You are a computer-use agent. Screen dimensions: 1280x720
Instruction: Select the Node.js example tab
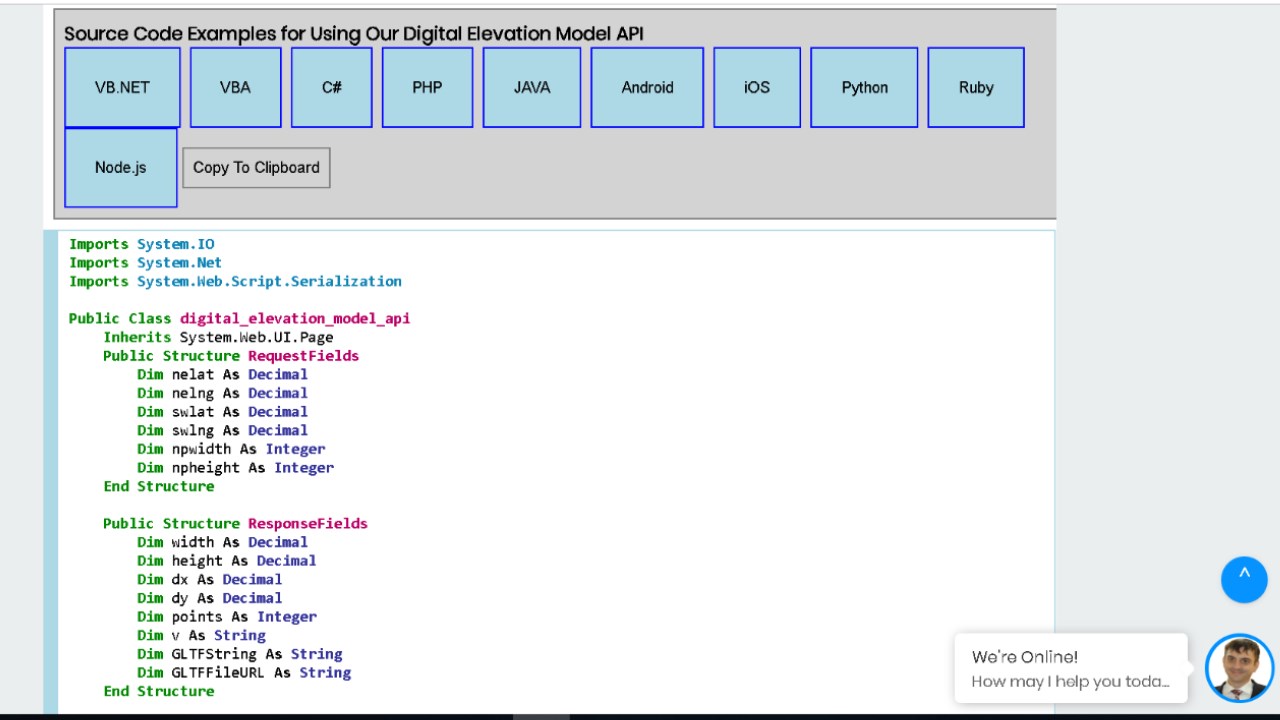(121, 167)
